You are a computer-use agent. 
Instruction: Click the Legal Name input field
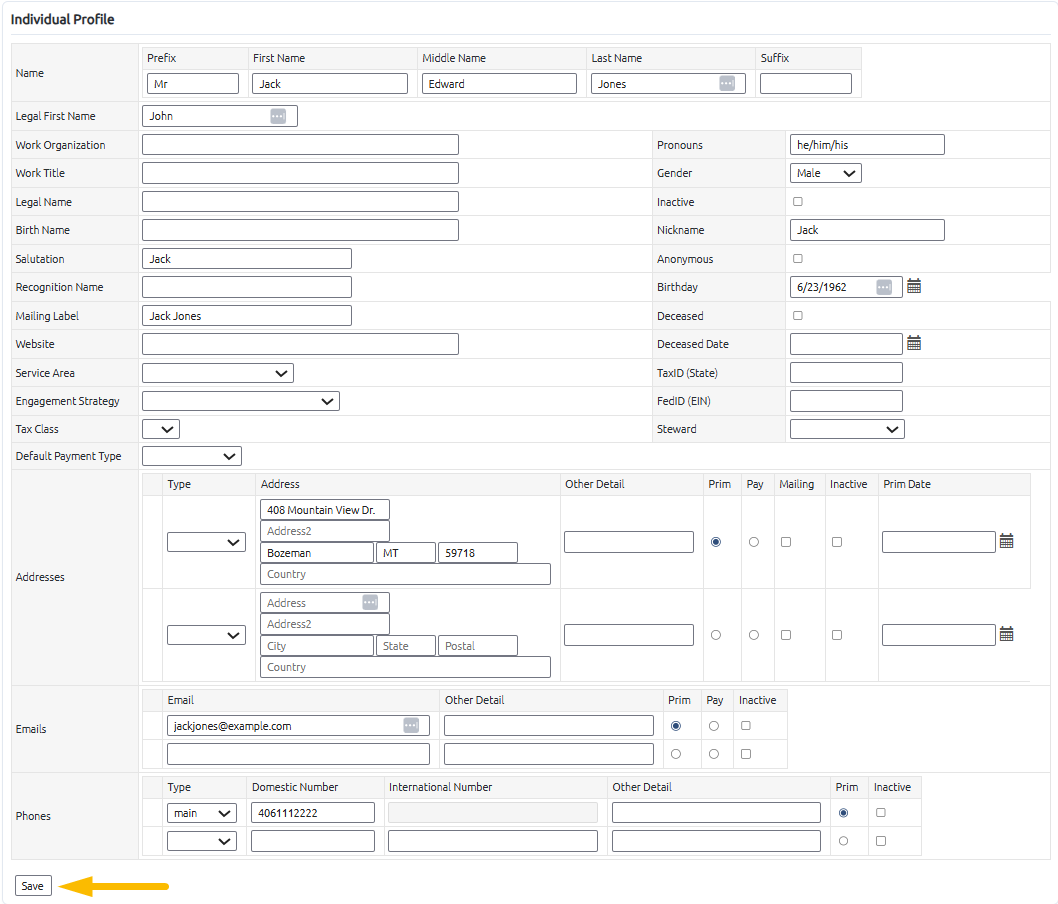tap(300, 202)
